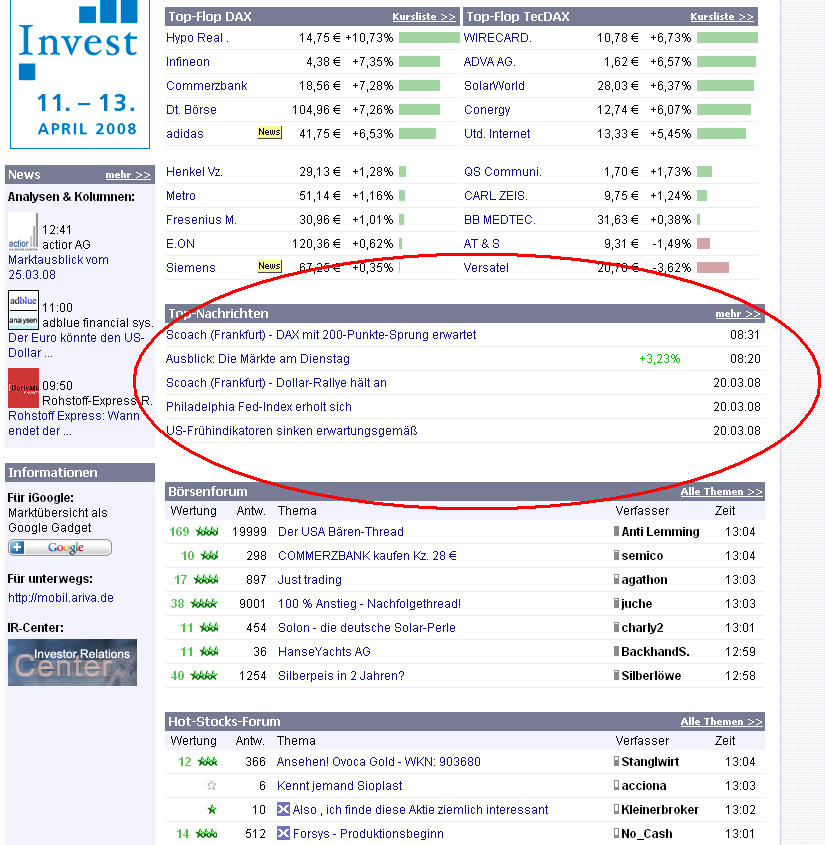
Task: Open the adblue analysen logo thumbnail
Action: point(23,310)
